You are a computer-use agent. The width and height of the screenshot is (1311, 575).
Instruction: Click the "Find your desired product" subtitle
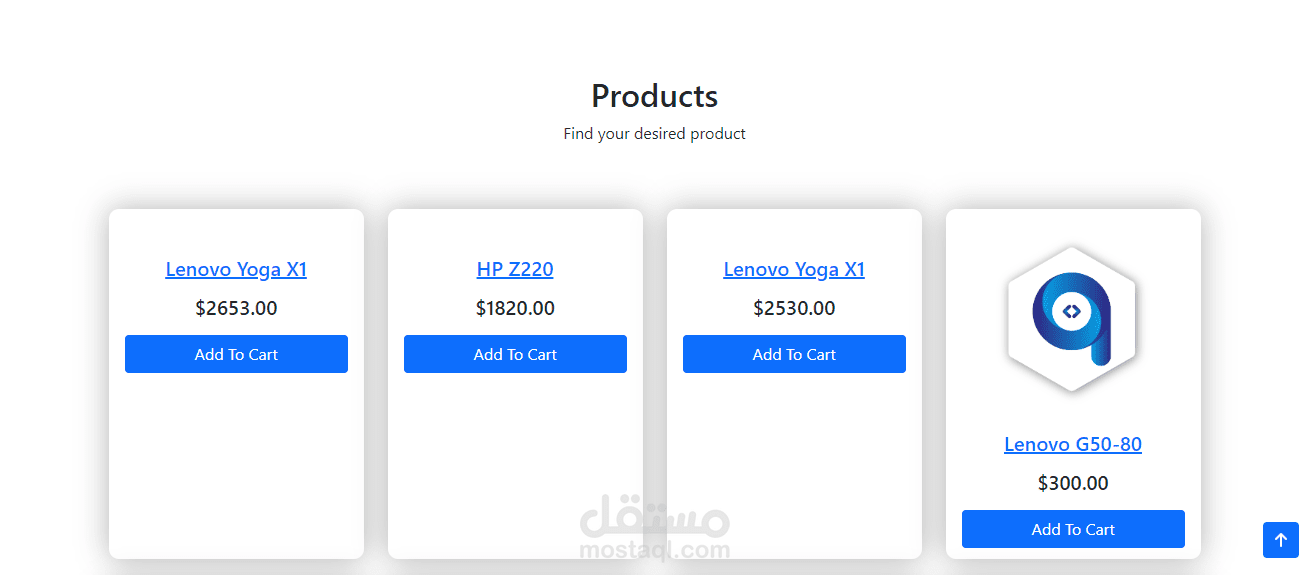click(654, 134)
